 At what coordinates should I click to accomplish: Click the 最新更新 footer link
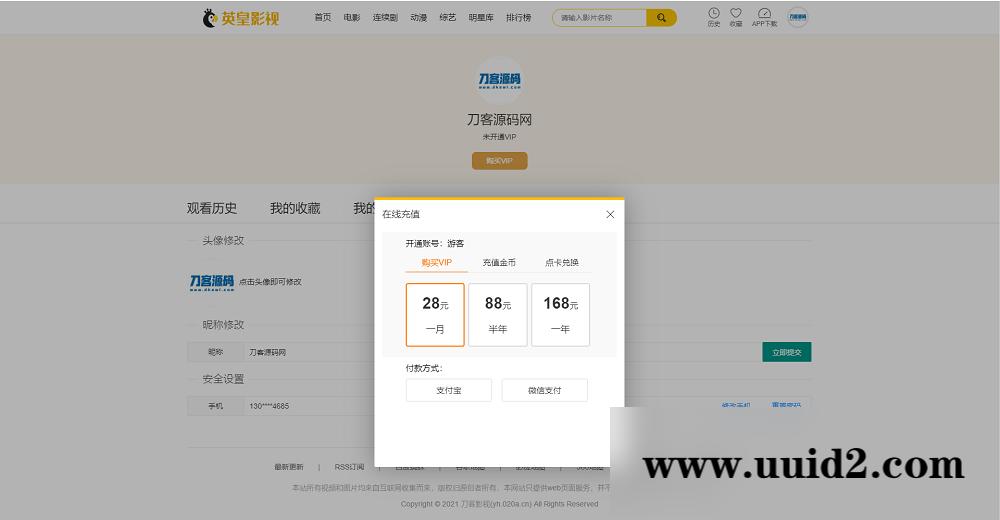pos(289,467)
